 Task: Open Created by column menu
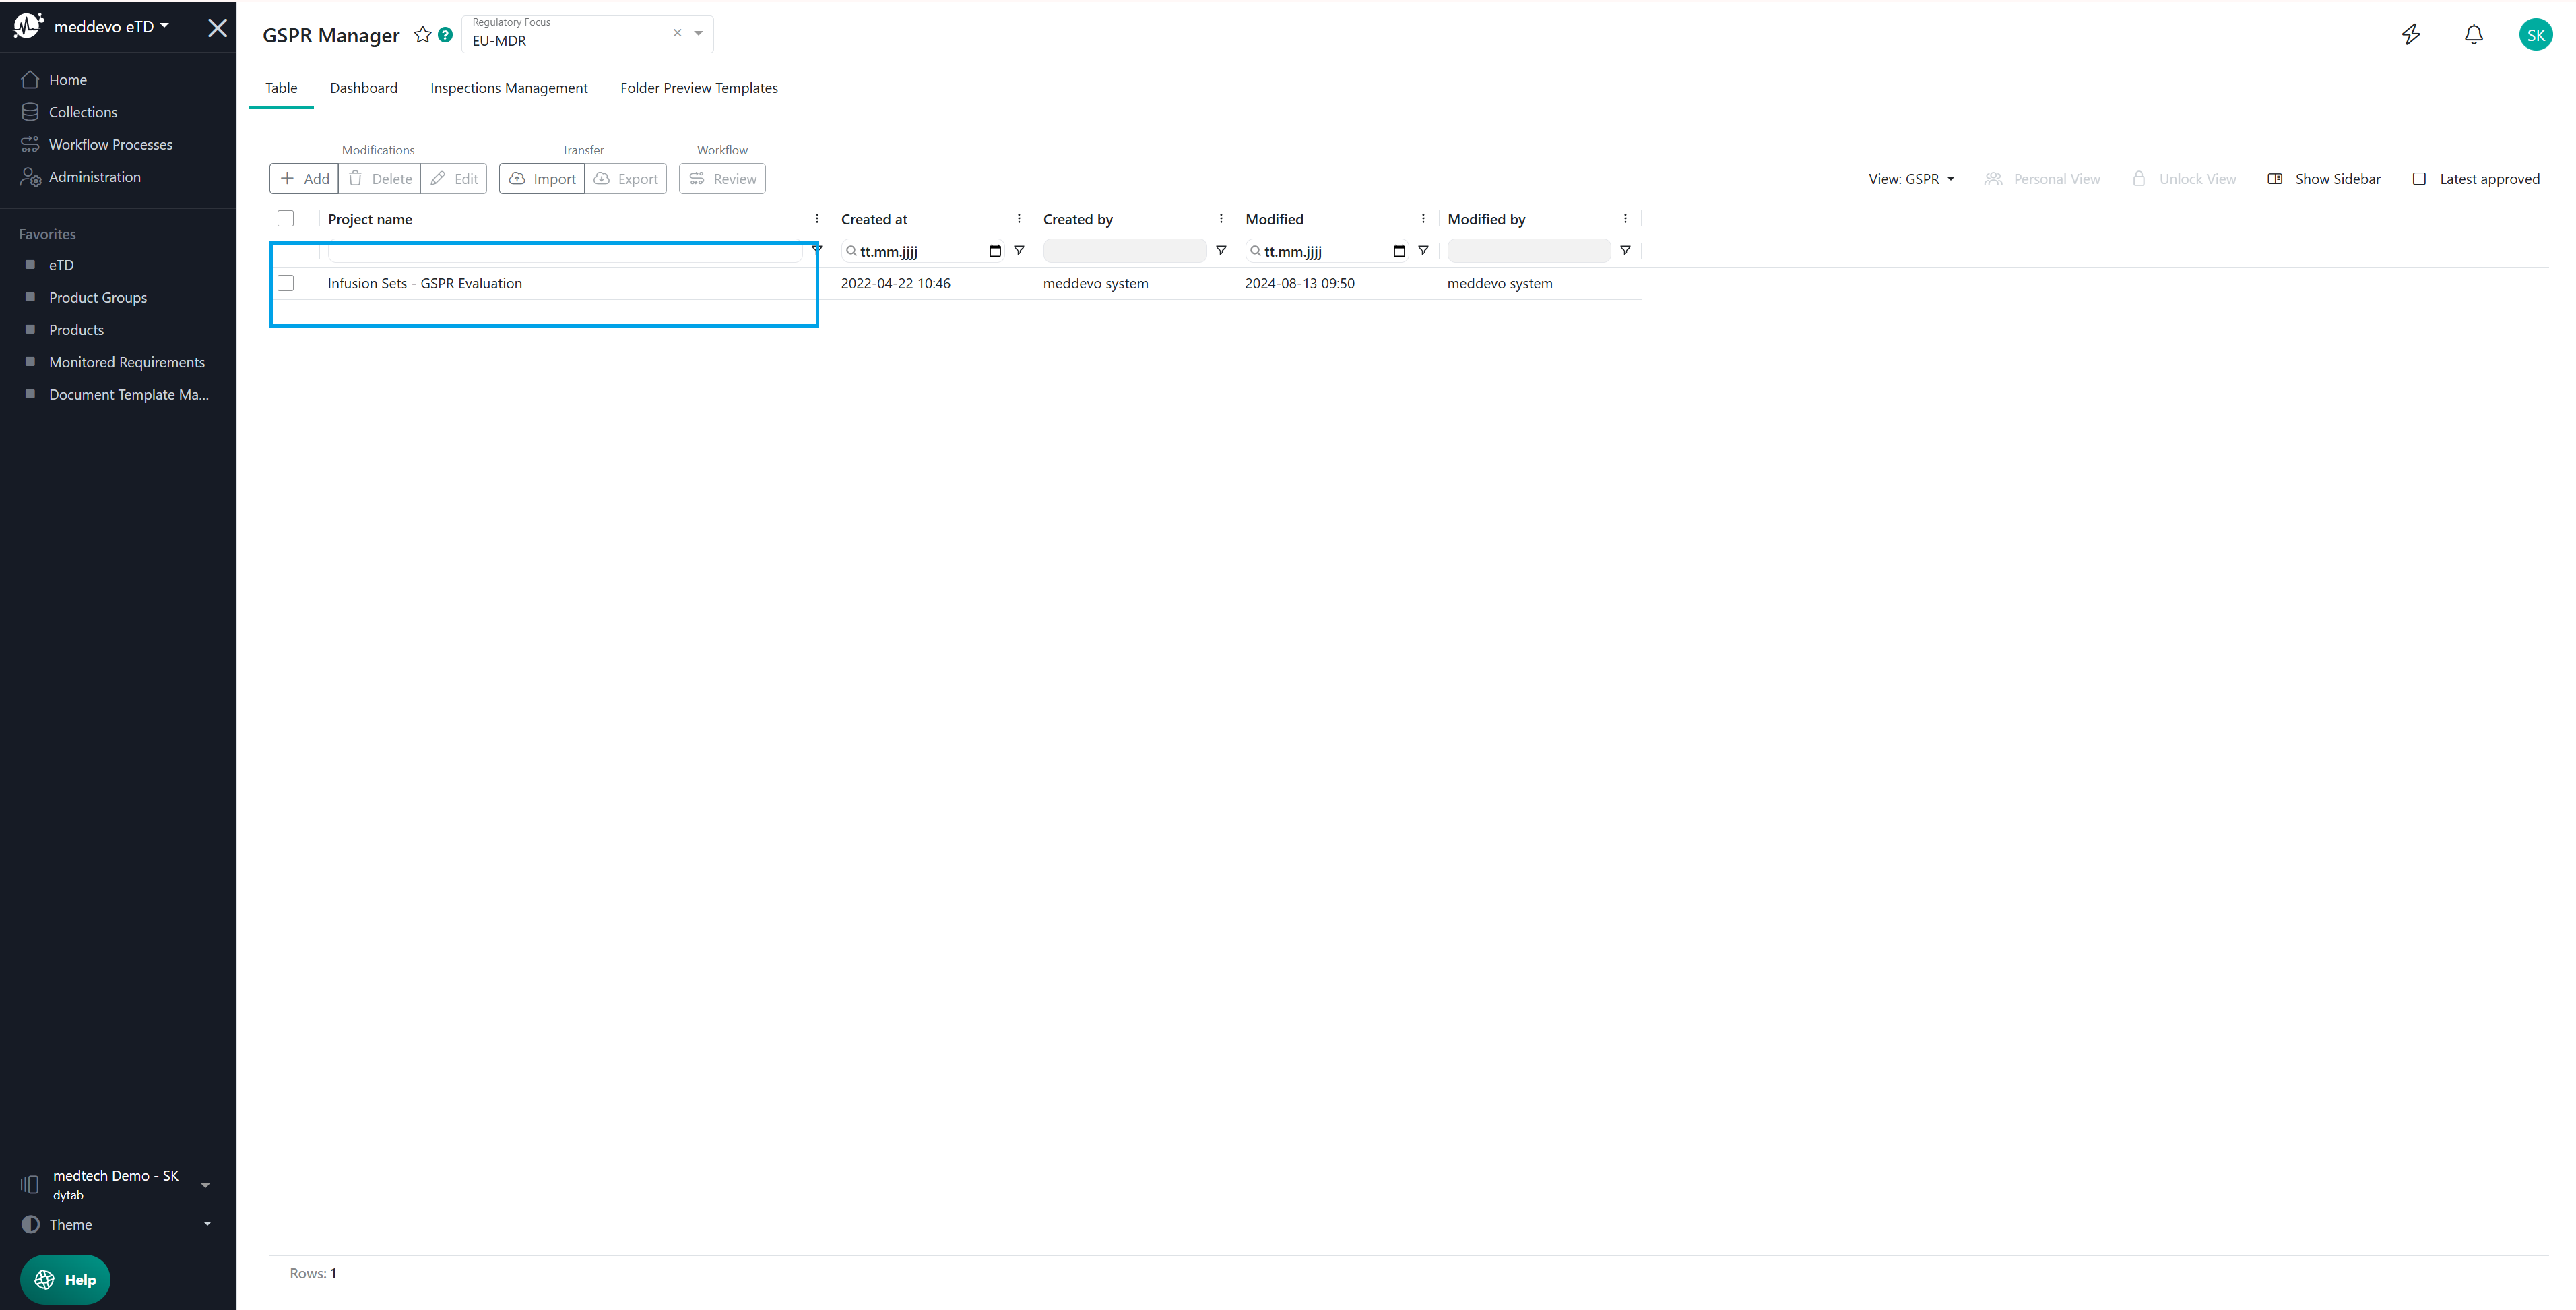click(1221, 219)
